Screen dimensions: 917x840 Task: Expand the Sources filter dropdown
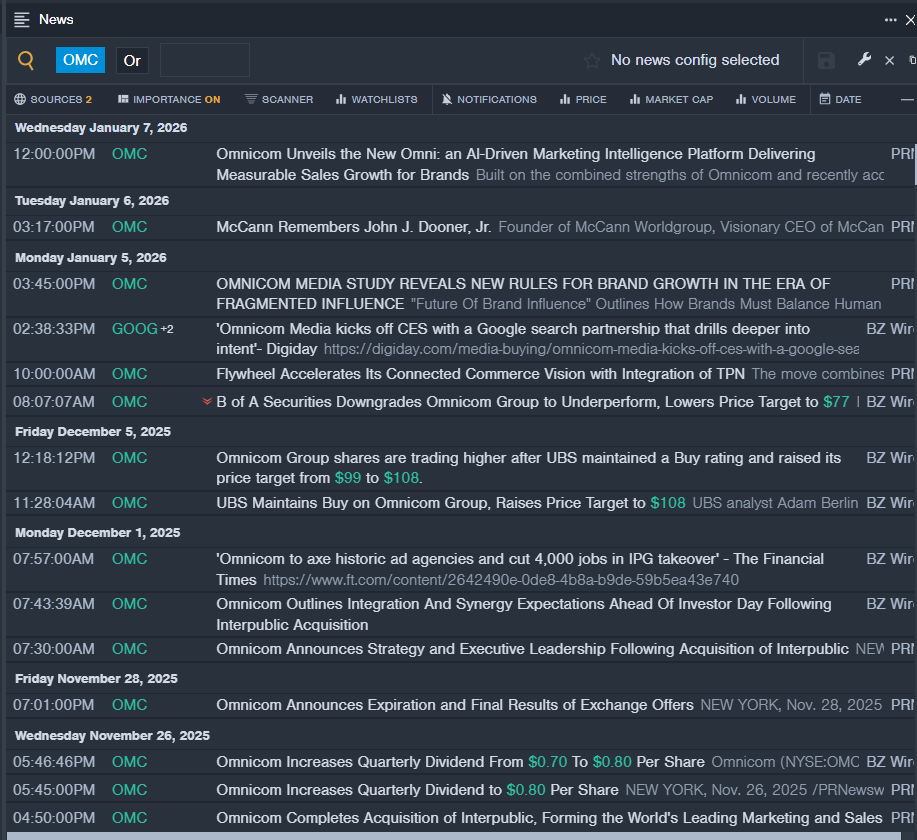pos(53,100)
